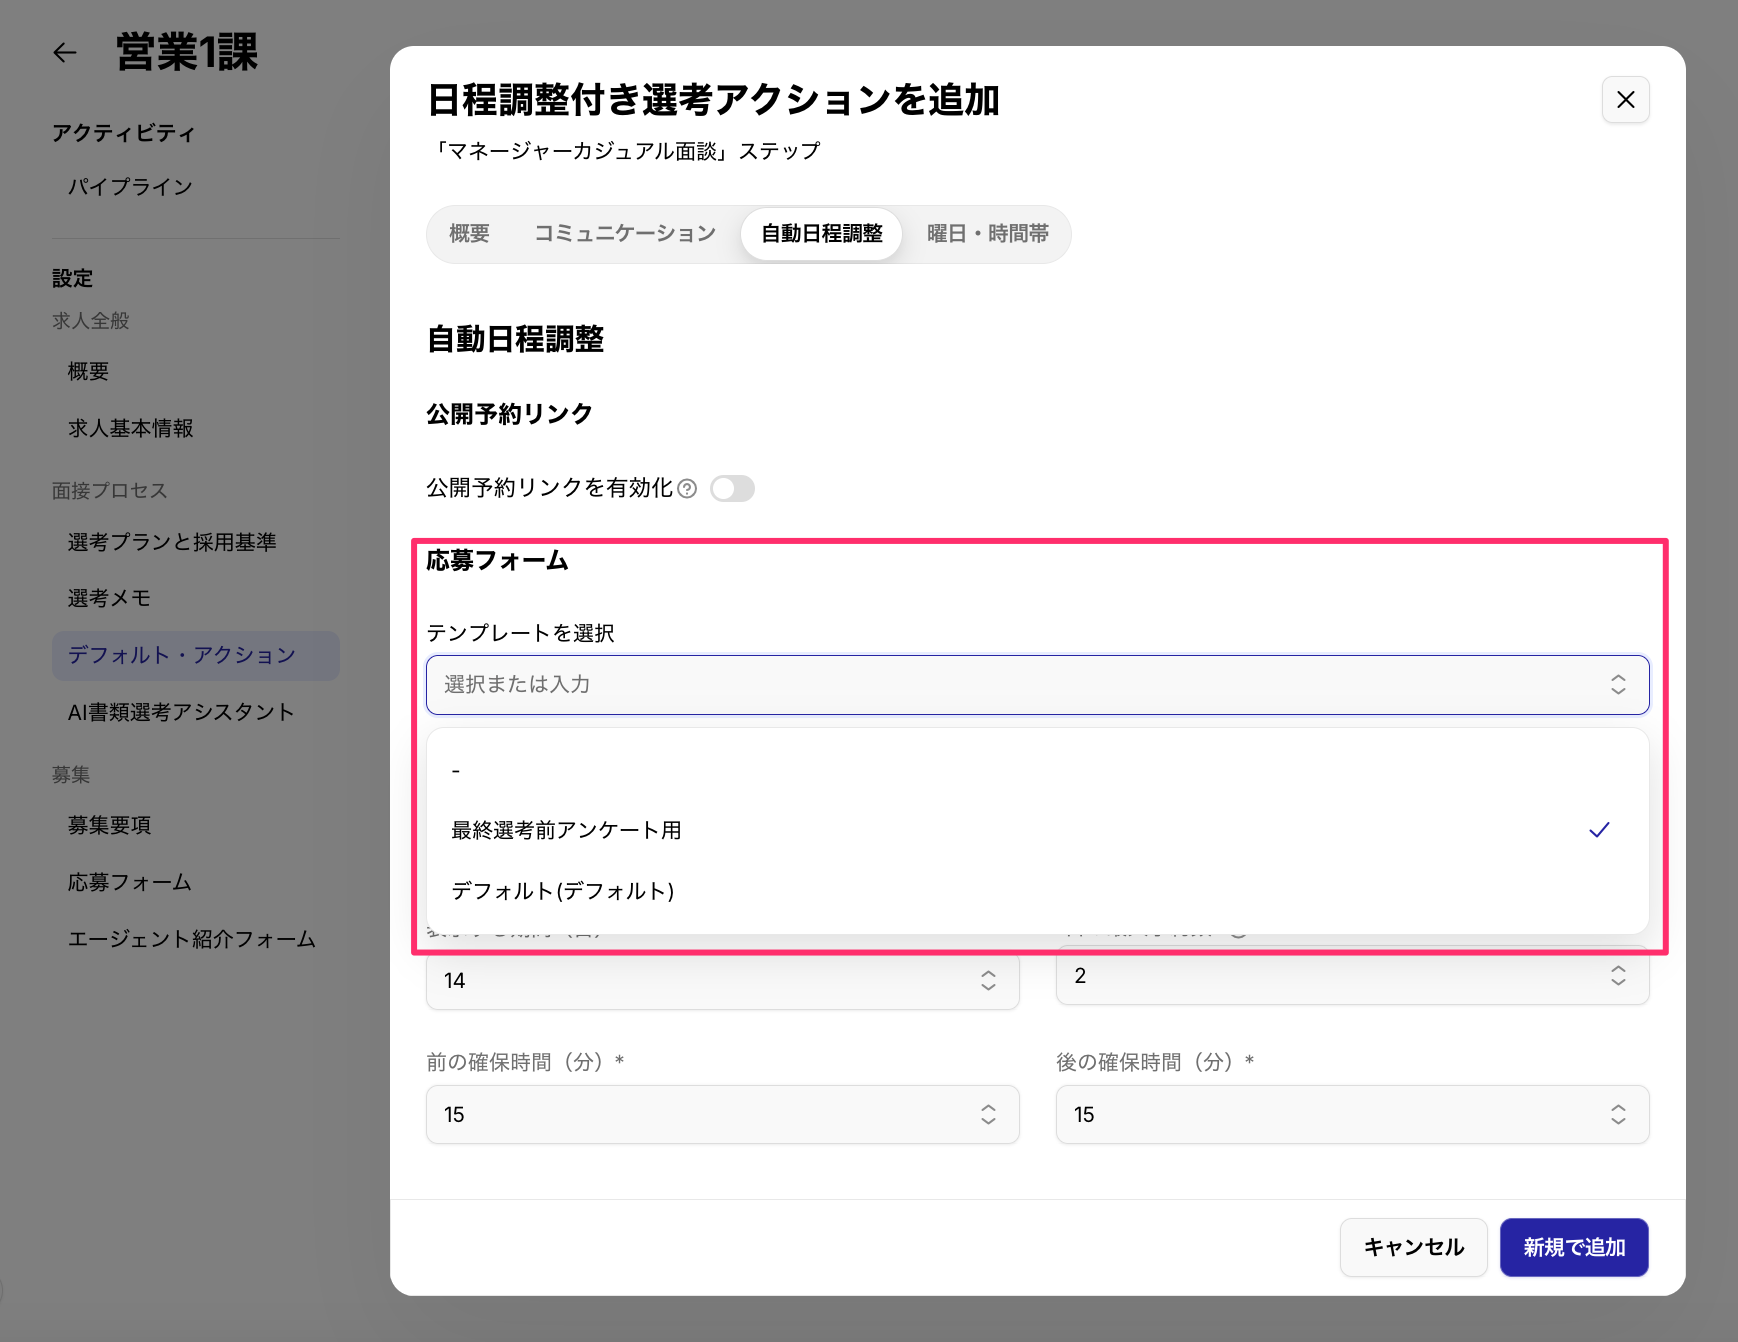Select 最終選考前アンケート用 template option
Screen dimensions: 1738x1342
tap(566, 830)
